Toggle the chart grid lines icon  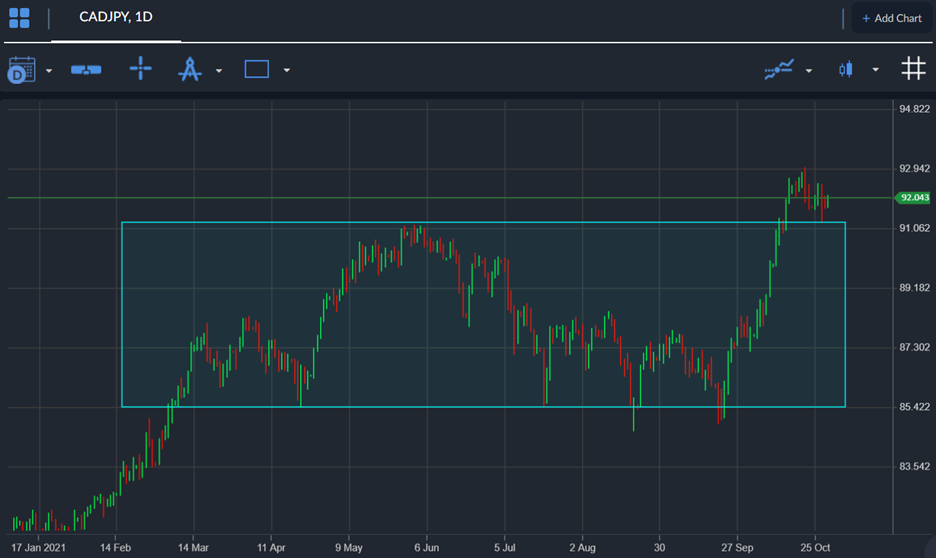[913, 69]
